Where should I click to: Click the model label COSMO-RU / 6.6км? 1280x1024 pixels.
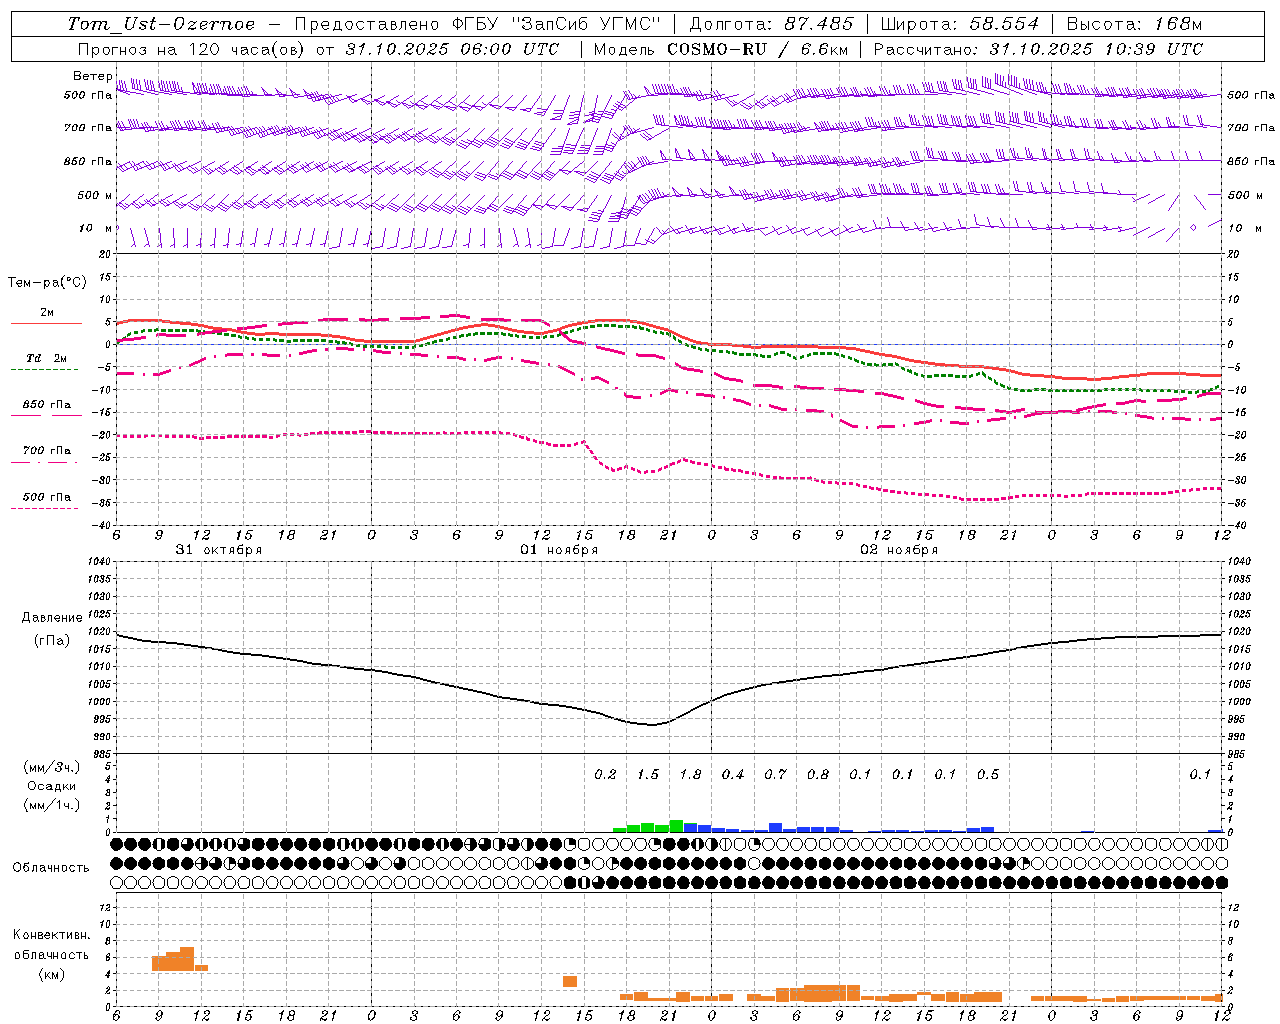pos(757,49)
